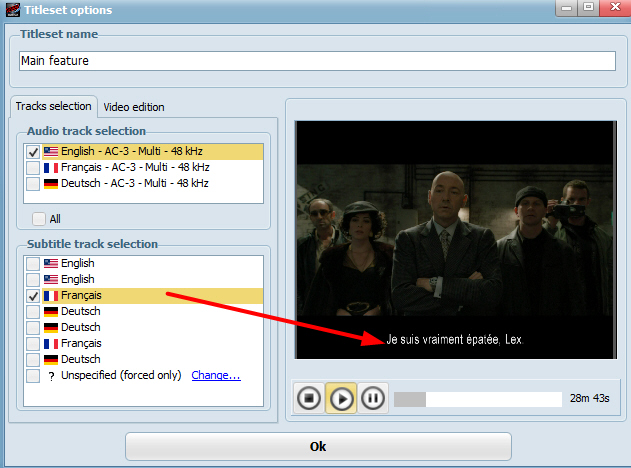Close the Titleset options window
This screenshot has width=631, height=468.
(x=615, y=8)
